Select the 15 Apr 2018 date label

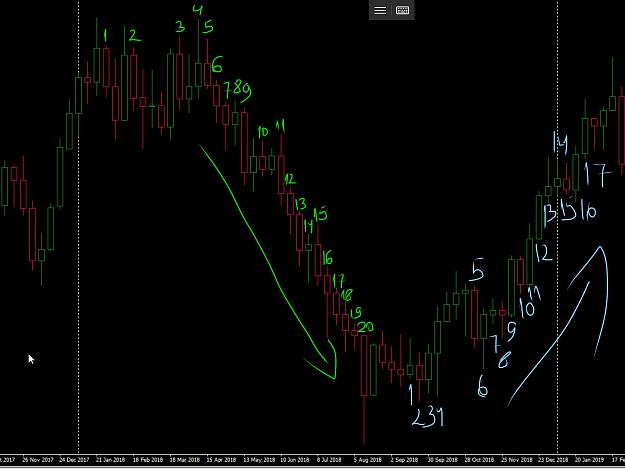pos(222,460)
